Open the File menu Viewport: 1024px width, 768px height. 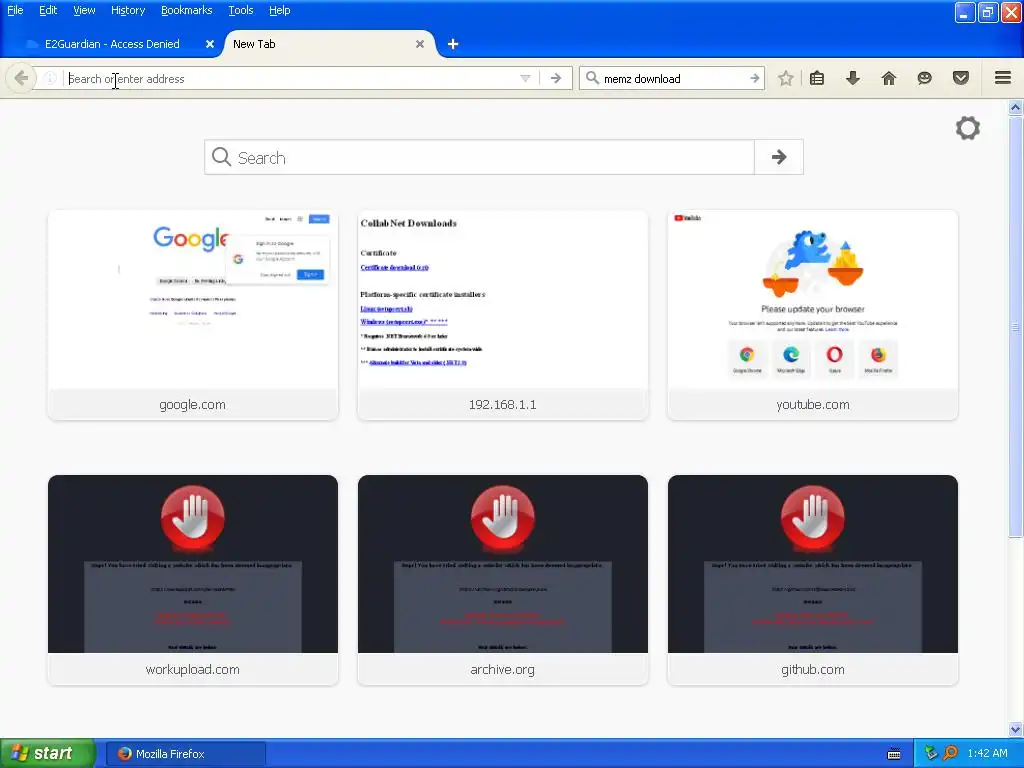(x=15, y=10)
